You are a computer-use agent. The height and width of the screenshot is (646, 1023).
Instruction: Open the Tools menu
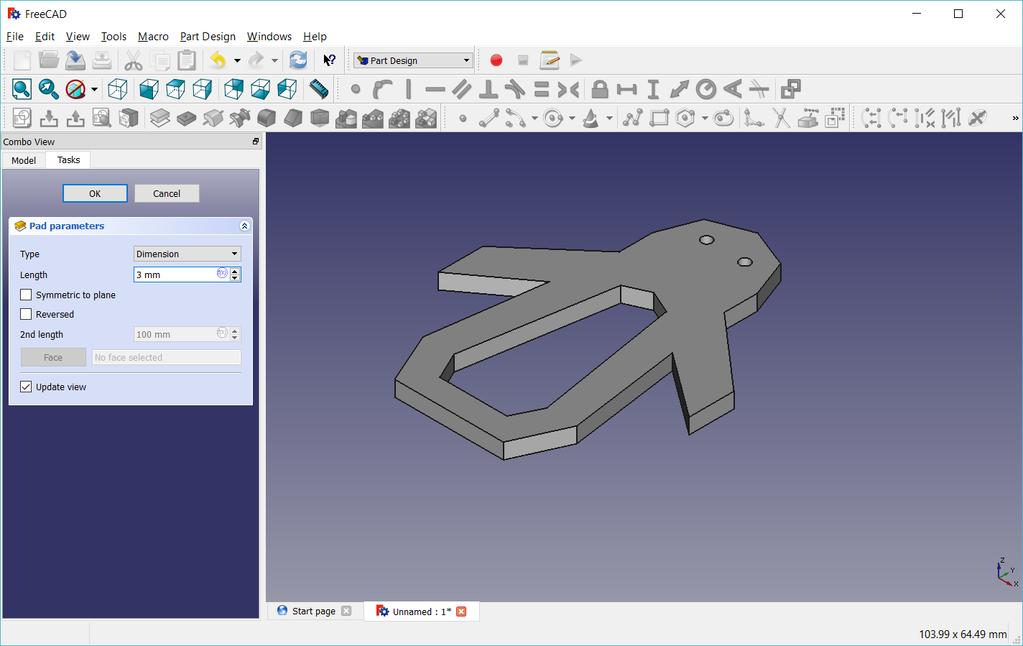click(114, 37)
